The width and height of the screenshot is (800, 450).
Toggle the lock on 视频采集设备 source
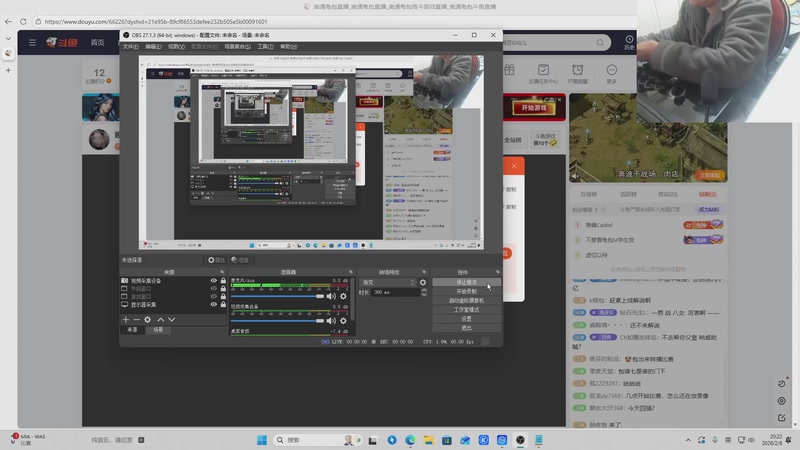tap(223, 281)
